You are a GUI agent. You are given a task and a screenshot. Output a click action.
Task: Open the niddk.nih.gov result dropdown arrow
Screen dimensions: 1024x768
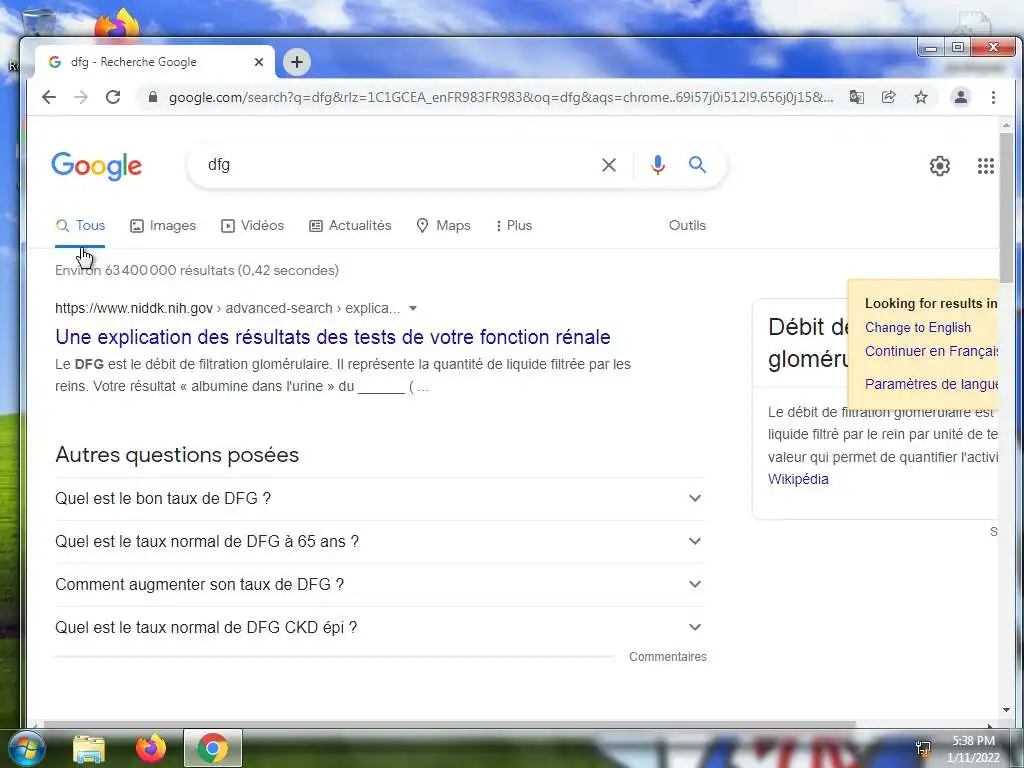(413, 308)
